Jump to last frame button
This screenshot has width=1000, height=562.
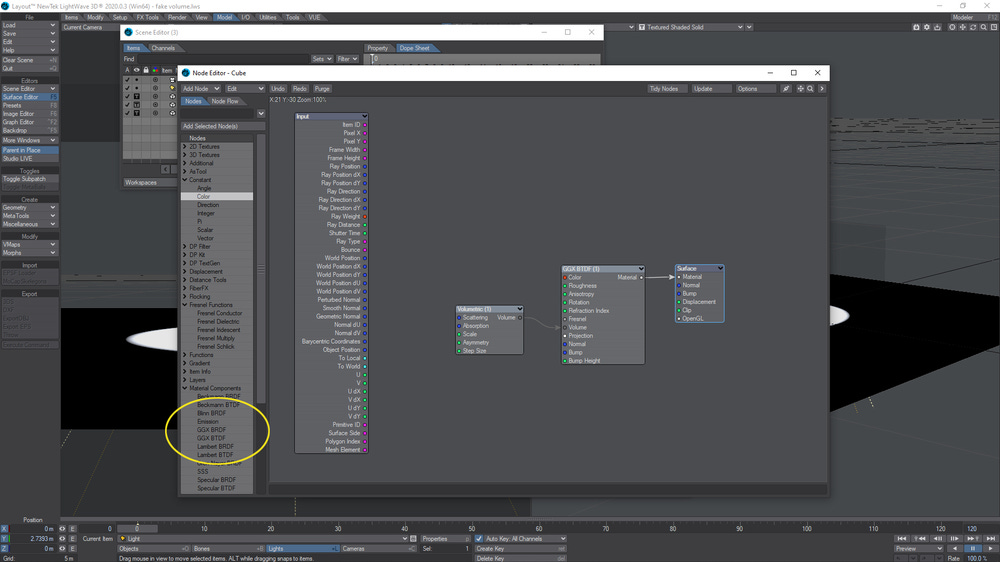click(990, 539)
